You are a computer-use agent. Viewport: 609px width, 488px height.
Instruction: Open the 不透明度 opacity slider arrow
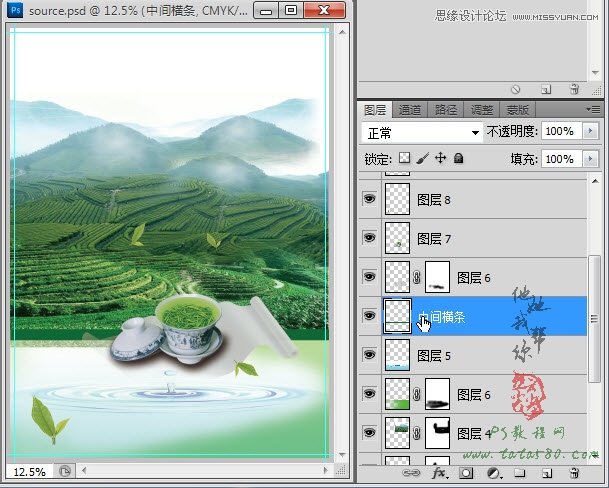[x=590, y=131]
